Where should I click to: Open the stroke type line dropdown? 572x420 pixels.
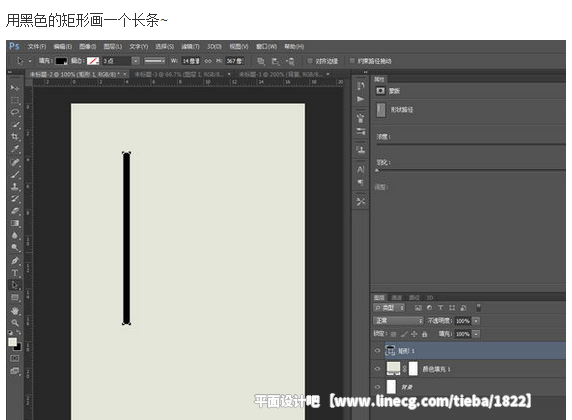155,61
